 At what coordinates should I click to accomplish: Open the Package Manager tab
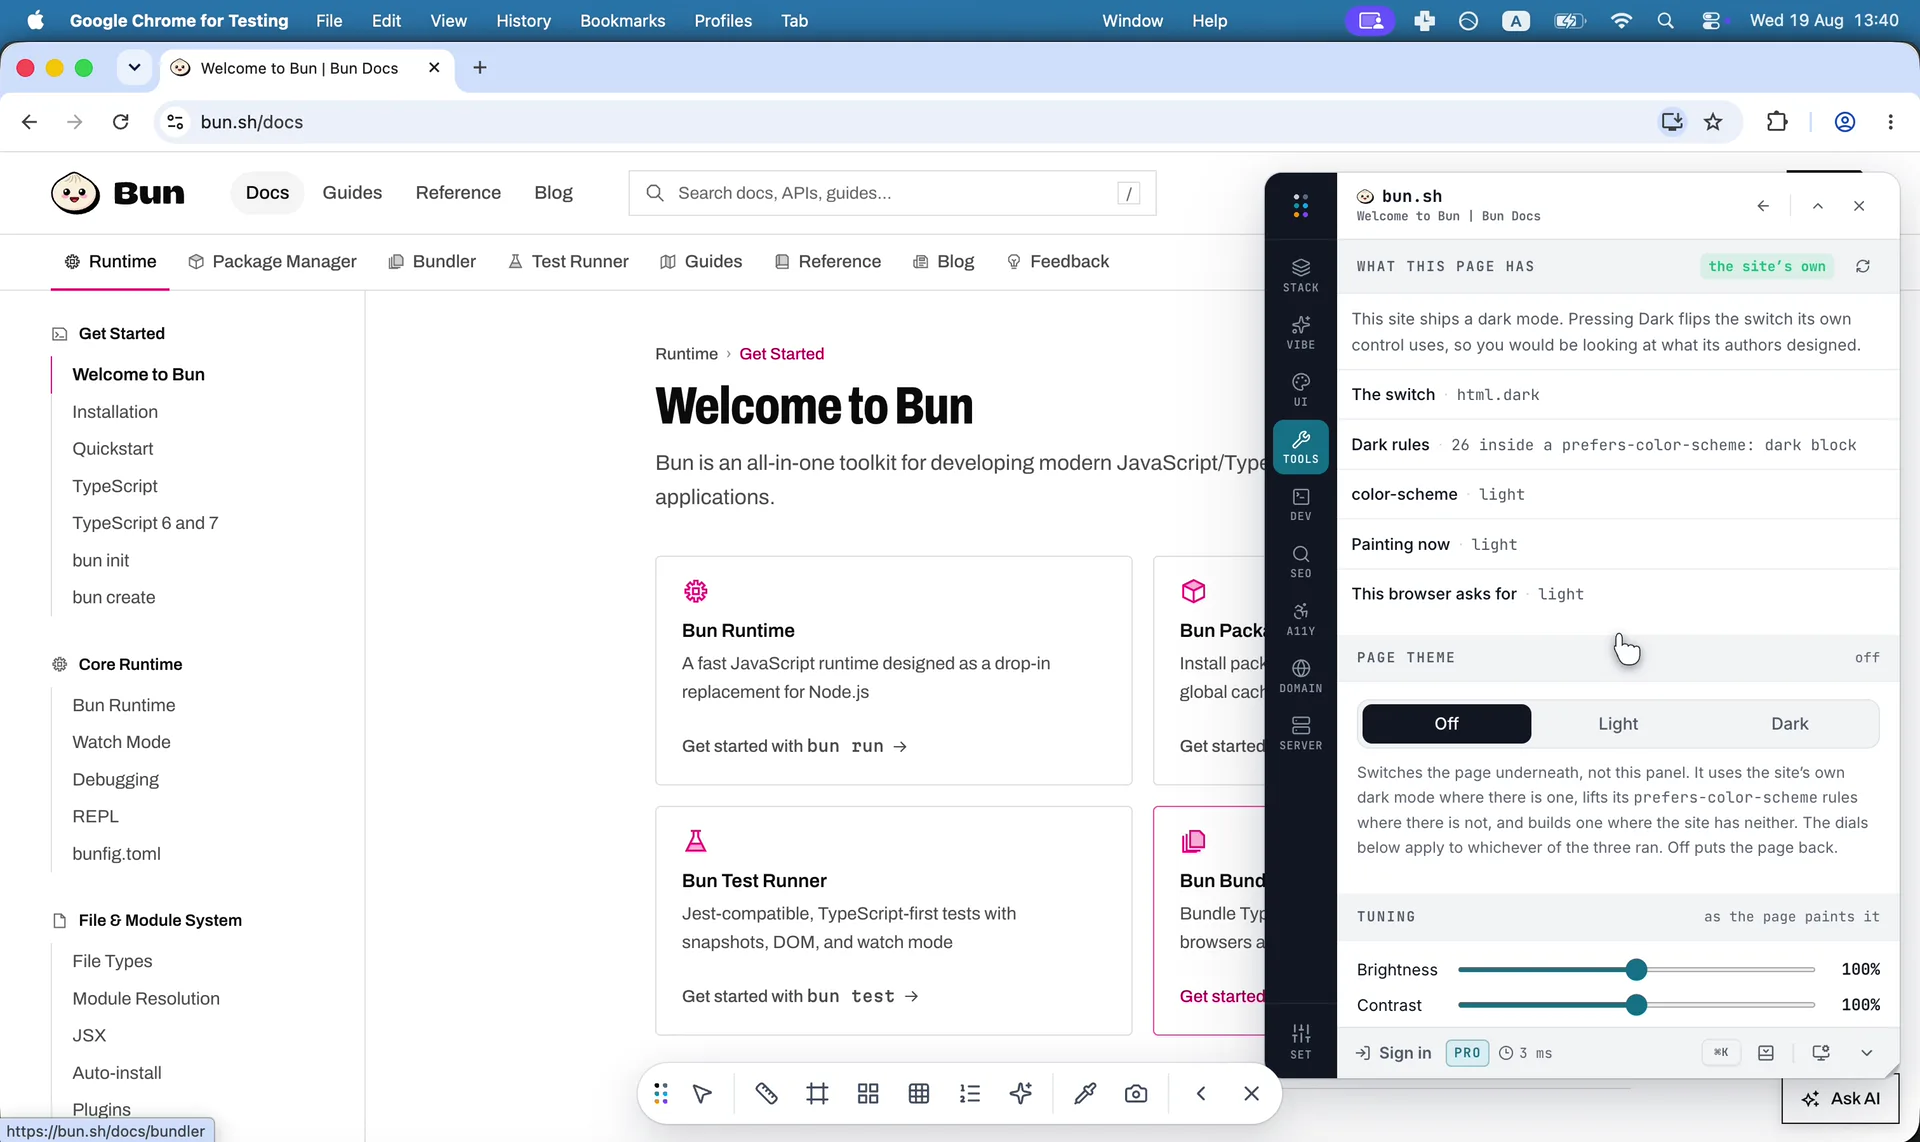(x=272, y=262)
